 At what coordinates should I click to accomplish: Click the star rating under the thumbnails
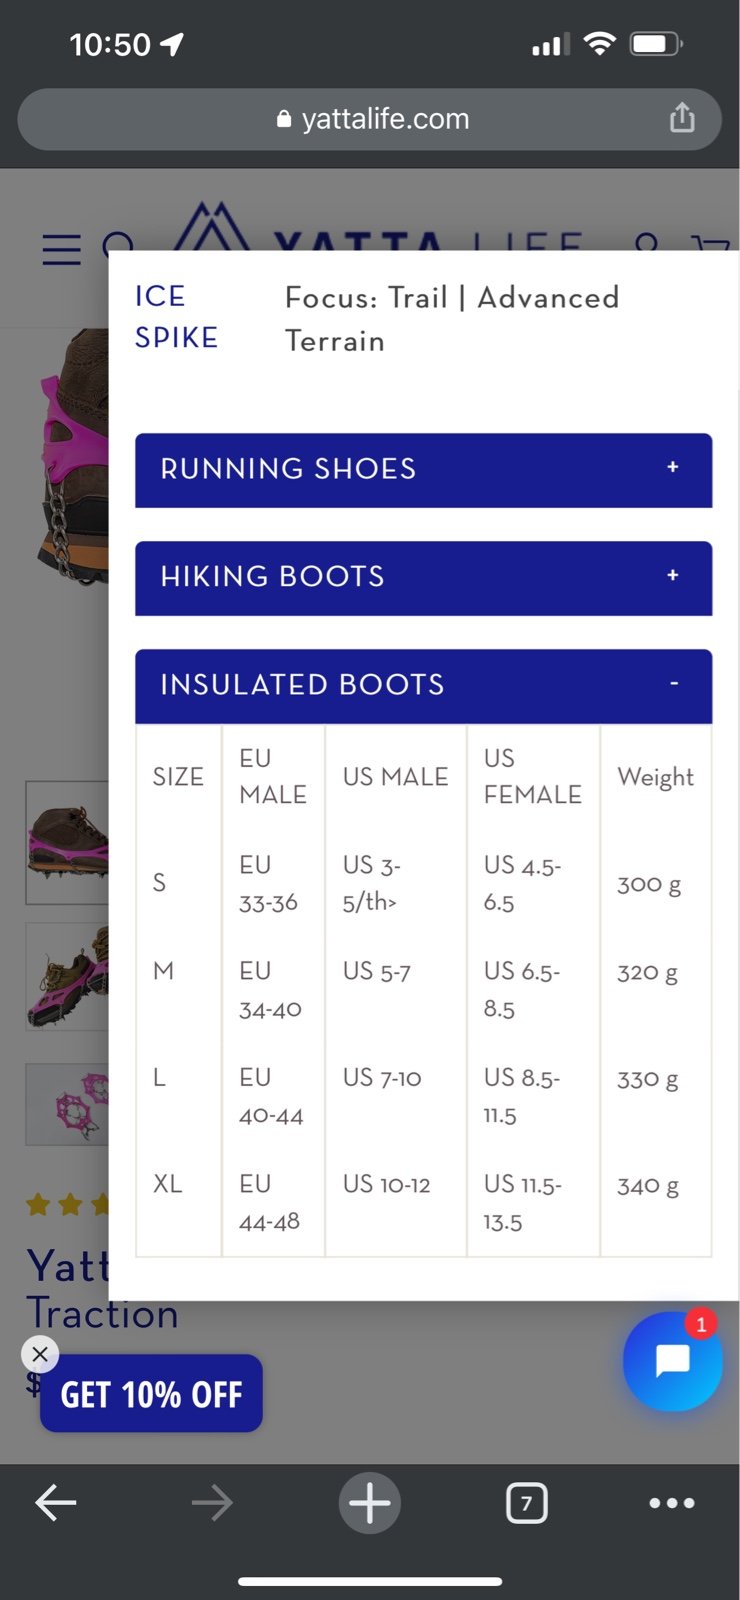pos(67,1204)
